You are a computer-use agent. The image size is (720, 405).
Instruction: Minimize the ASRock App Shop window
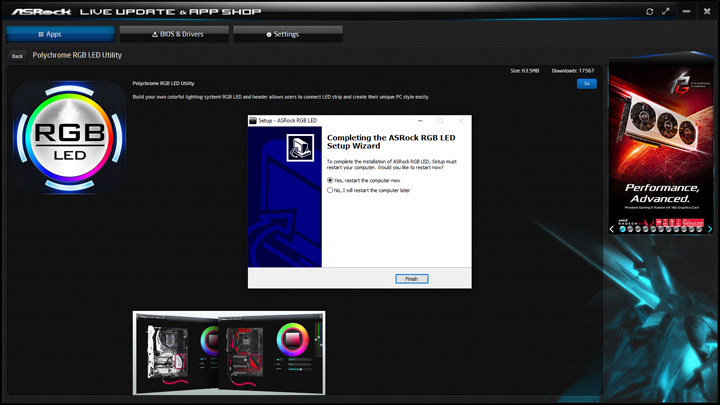tap(686, 11)
